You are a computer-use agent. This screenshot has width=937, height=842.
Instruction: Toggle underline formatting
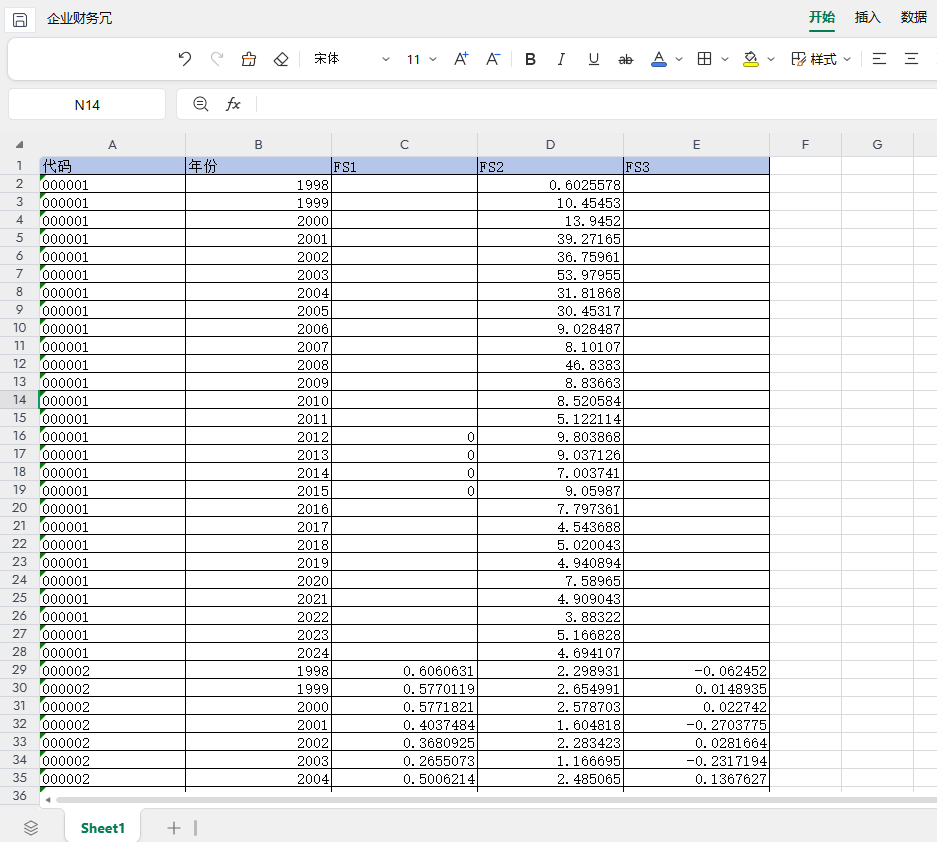pyautogui.click(x=593, y=59)
